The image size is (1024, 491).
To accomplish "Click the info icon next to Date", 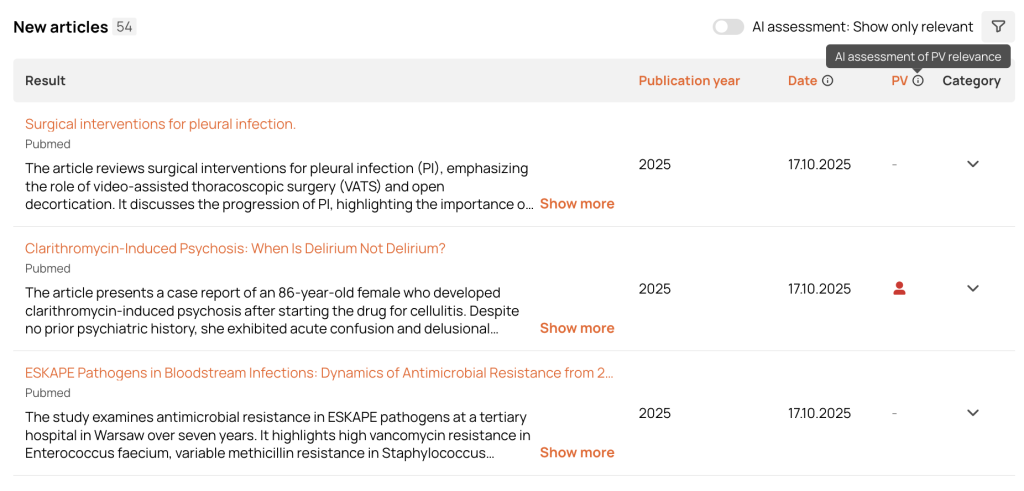I will [x=827, y=81].
